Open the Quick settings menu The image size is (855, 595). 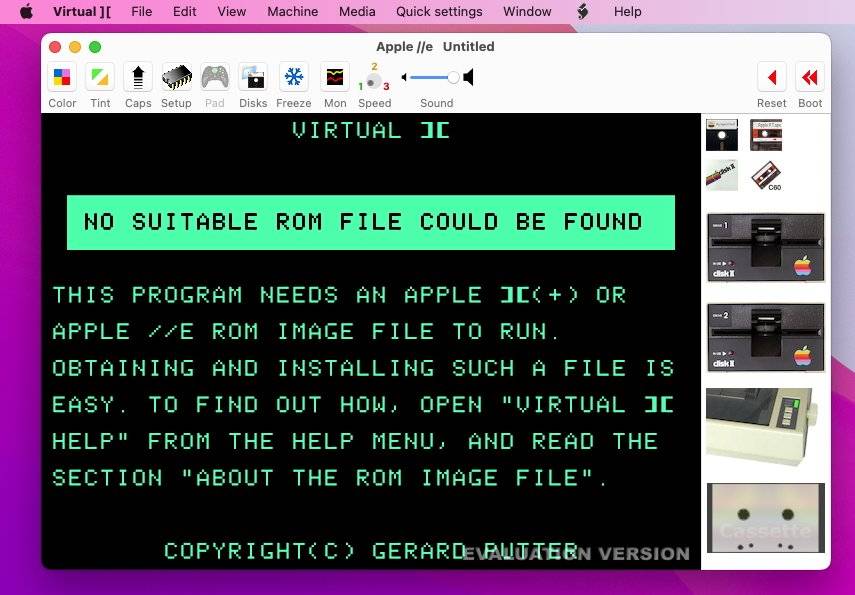click(x=439, y=12)
